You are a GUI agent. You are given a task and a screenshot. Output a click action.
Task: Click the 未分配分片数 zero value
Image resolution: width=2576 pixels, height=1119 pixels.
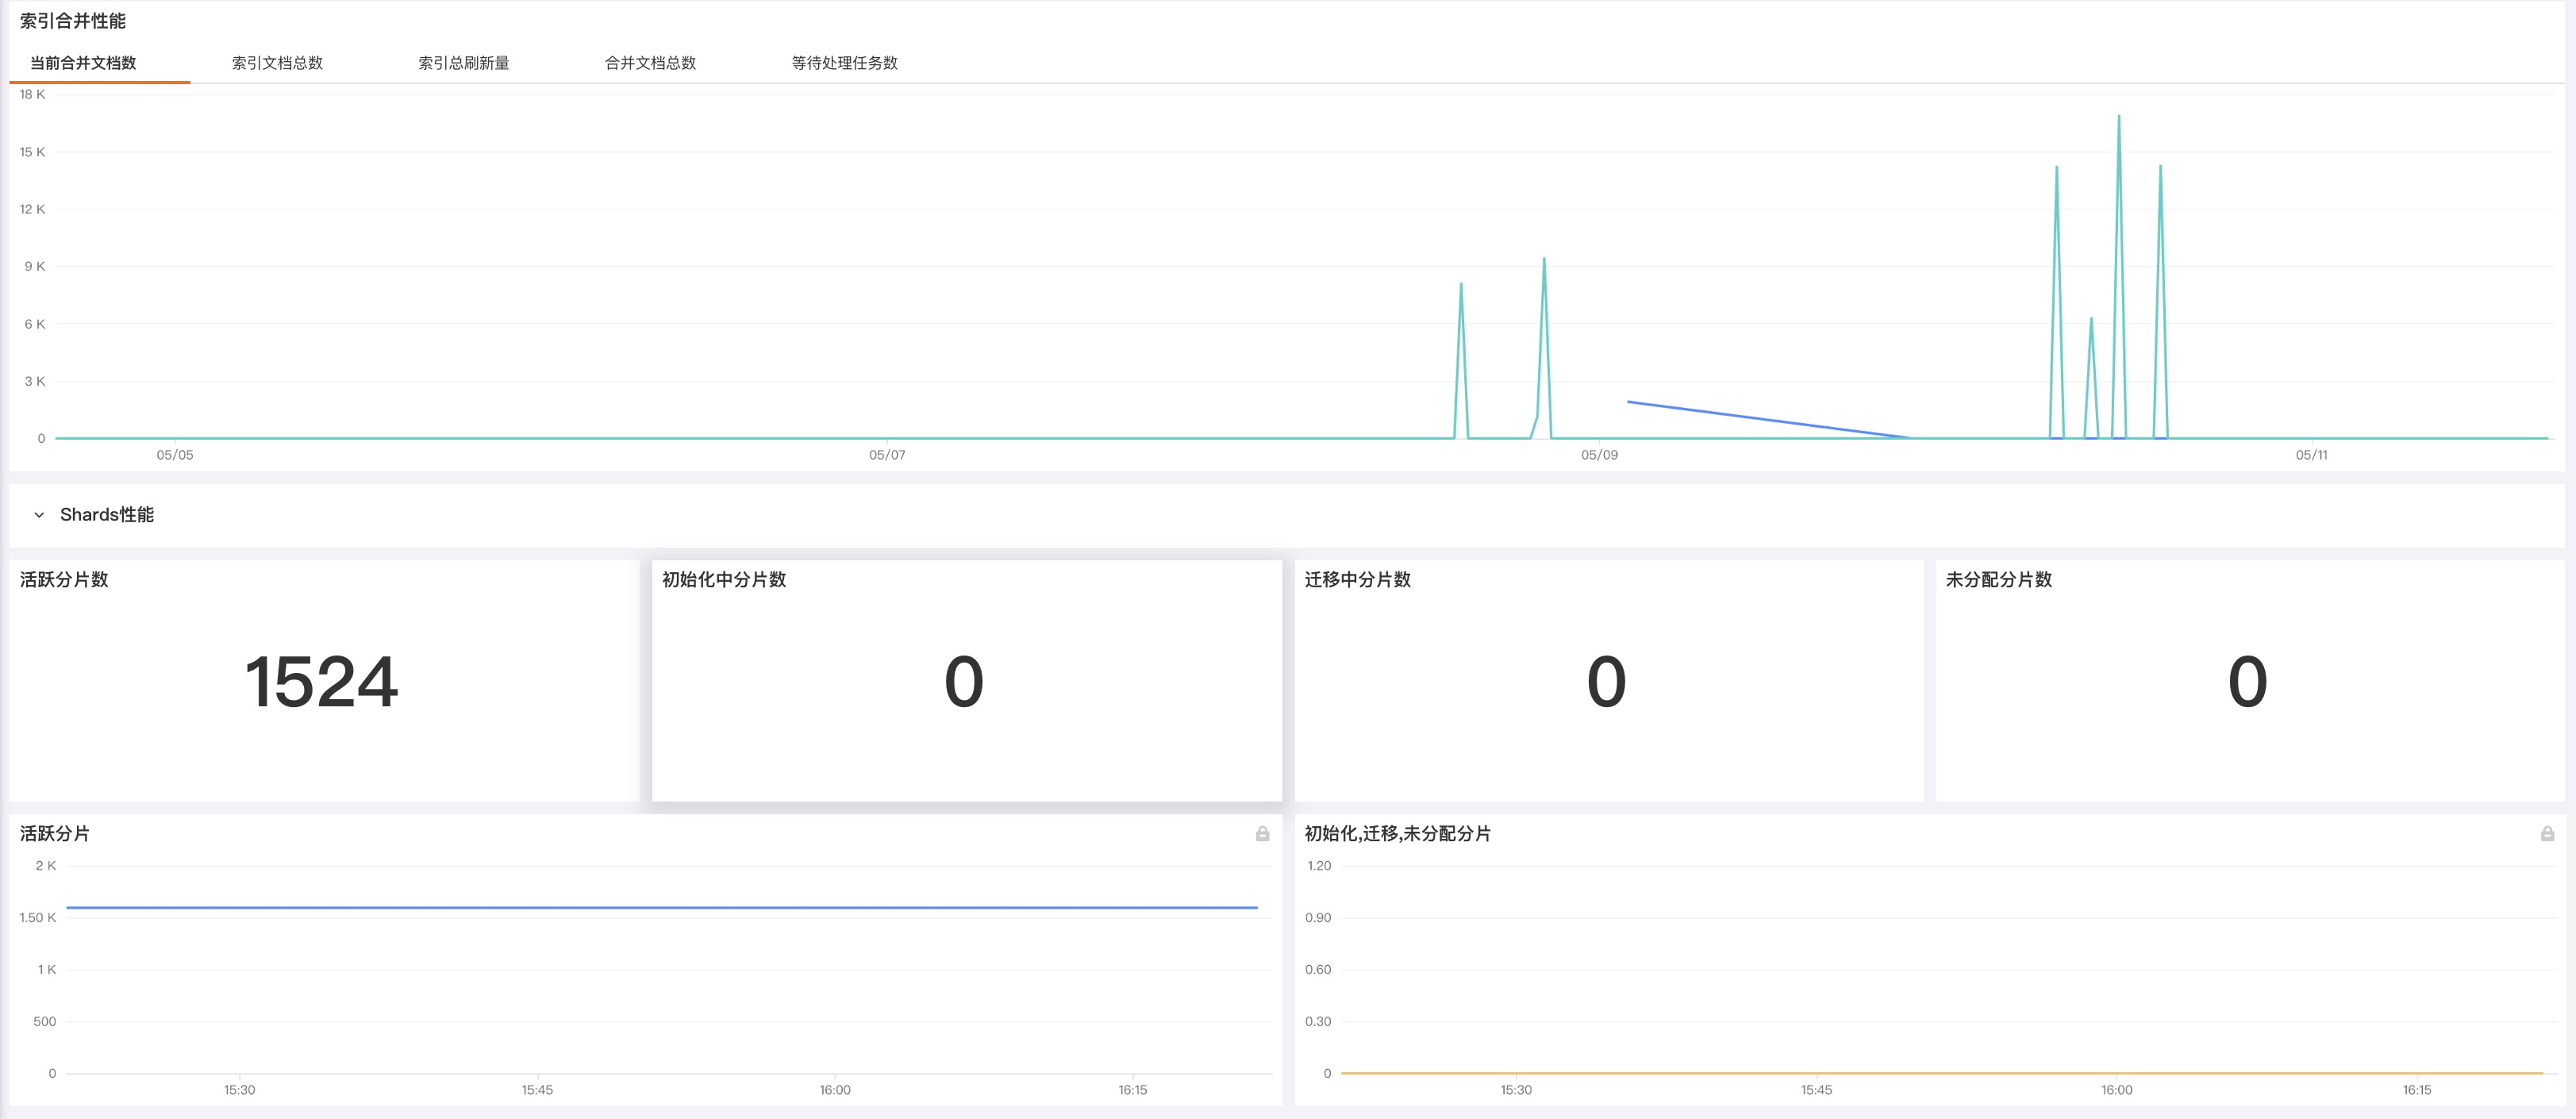tap(2247, 682)
